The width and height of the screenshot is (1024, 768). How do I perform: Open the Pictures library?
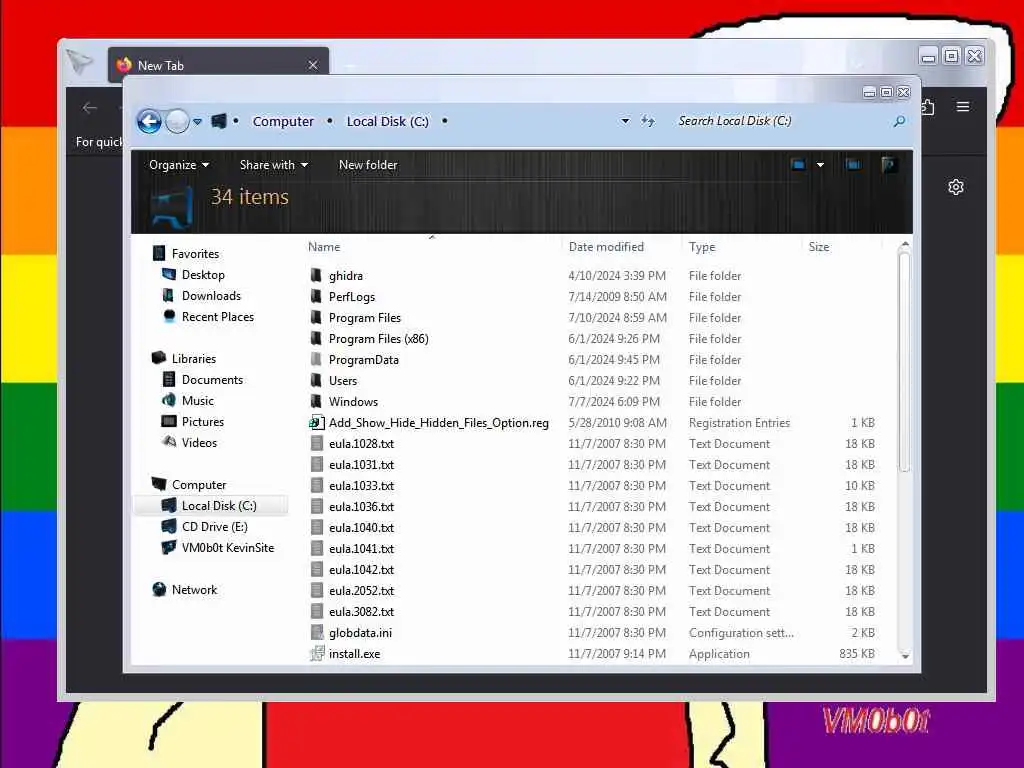[x=202, y=422]
